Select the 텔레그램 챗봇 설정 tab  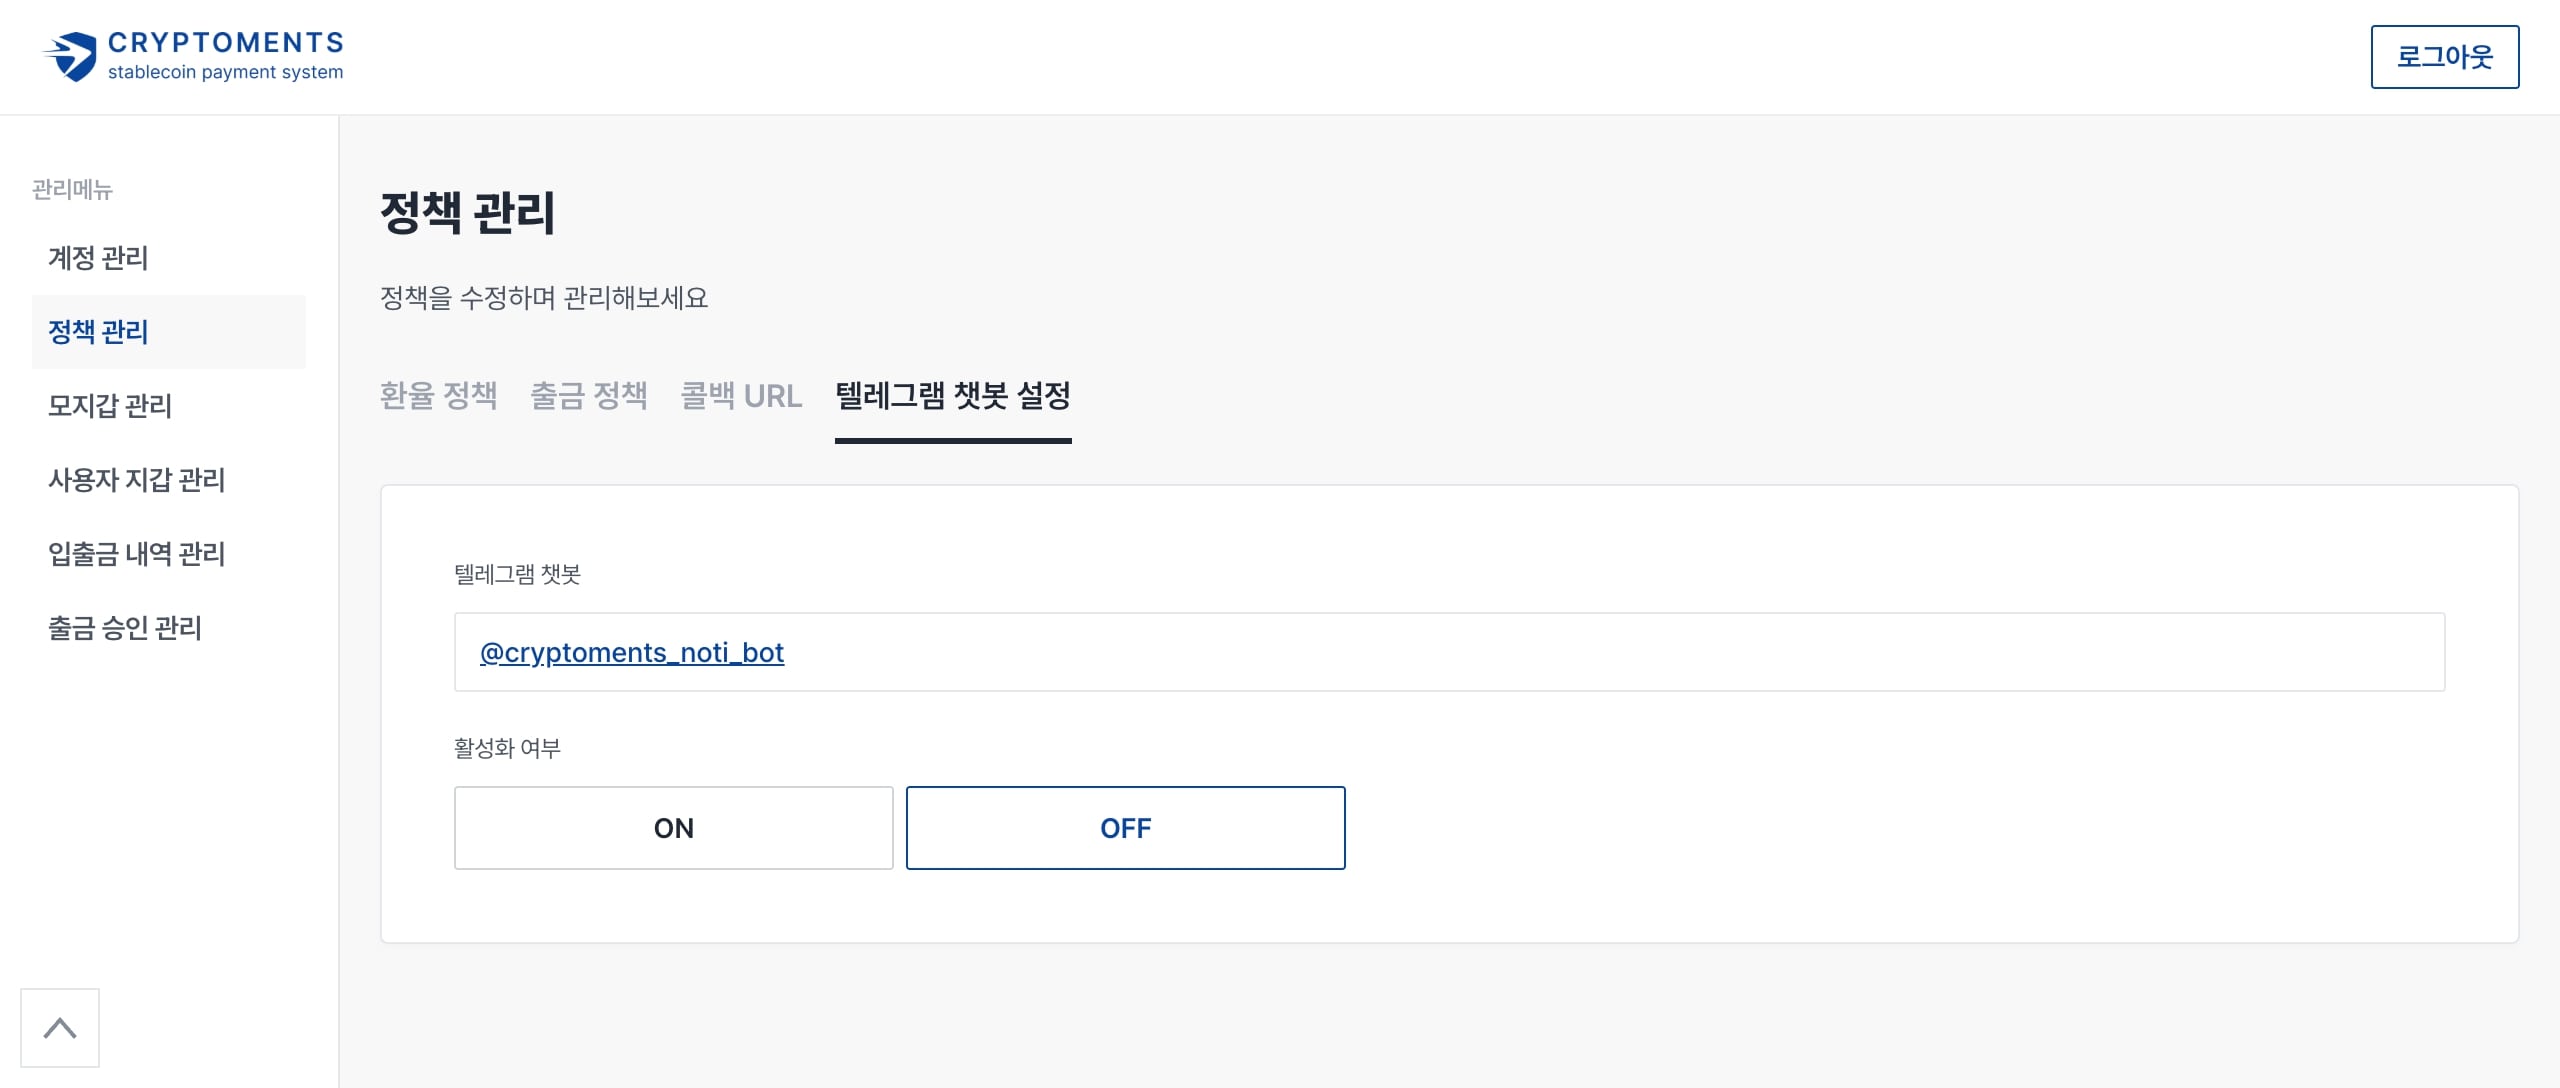click(x=952, y=396)
